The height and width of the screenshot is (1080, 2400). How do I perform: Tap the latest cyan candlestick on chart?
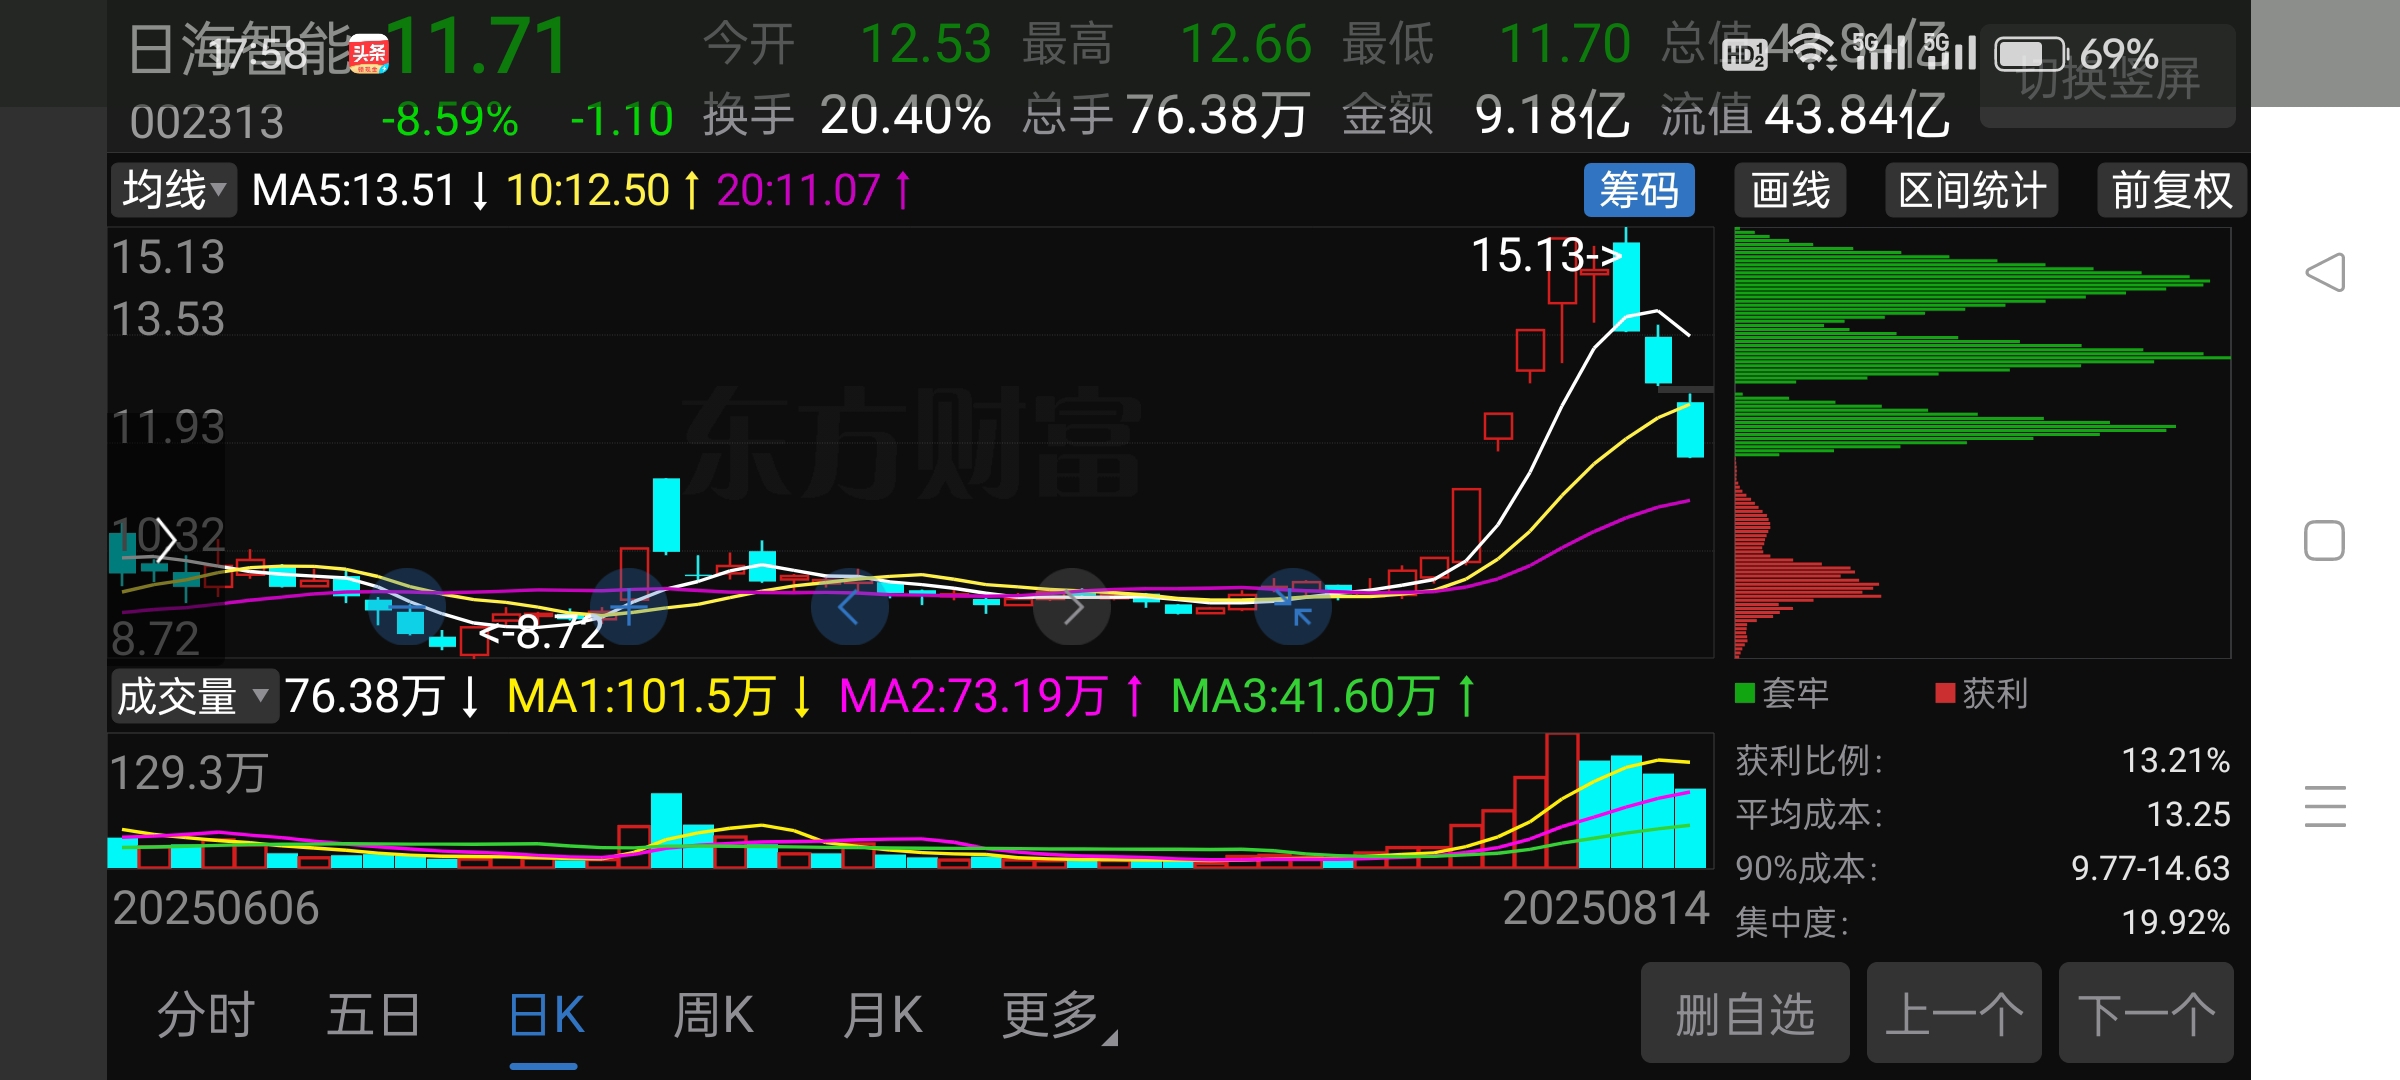1690,428
